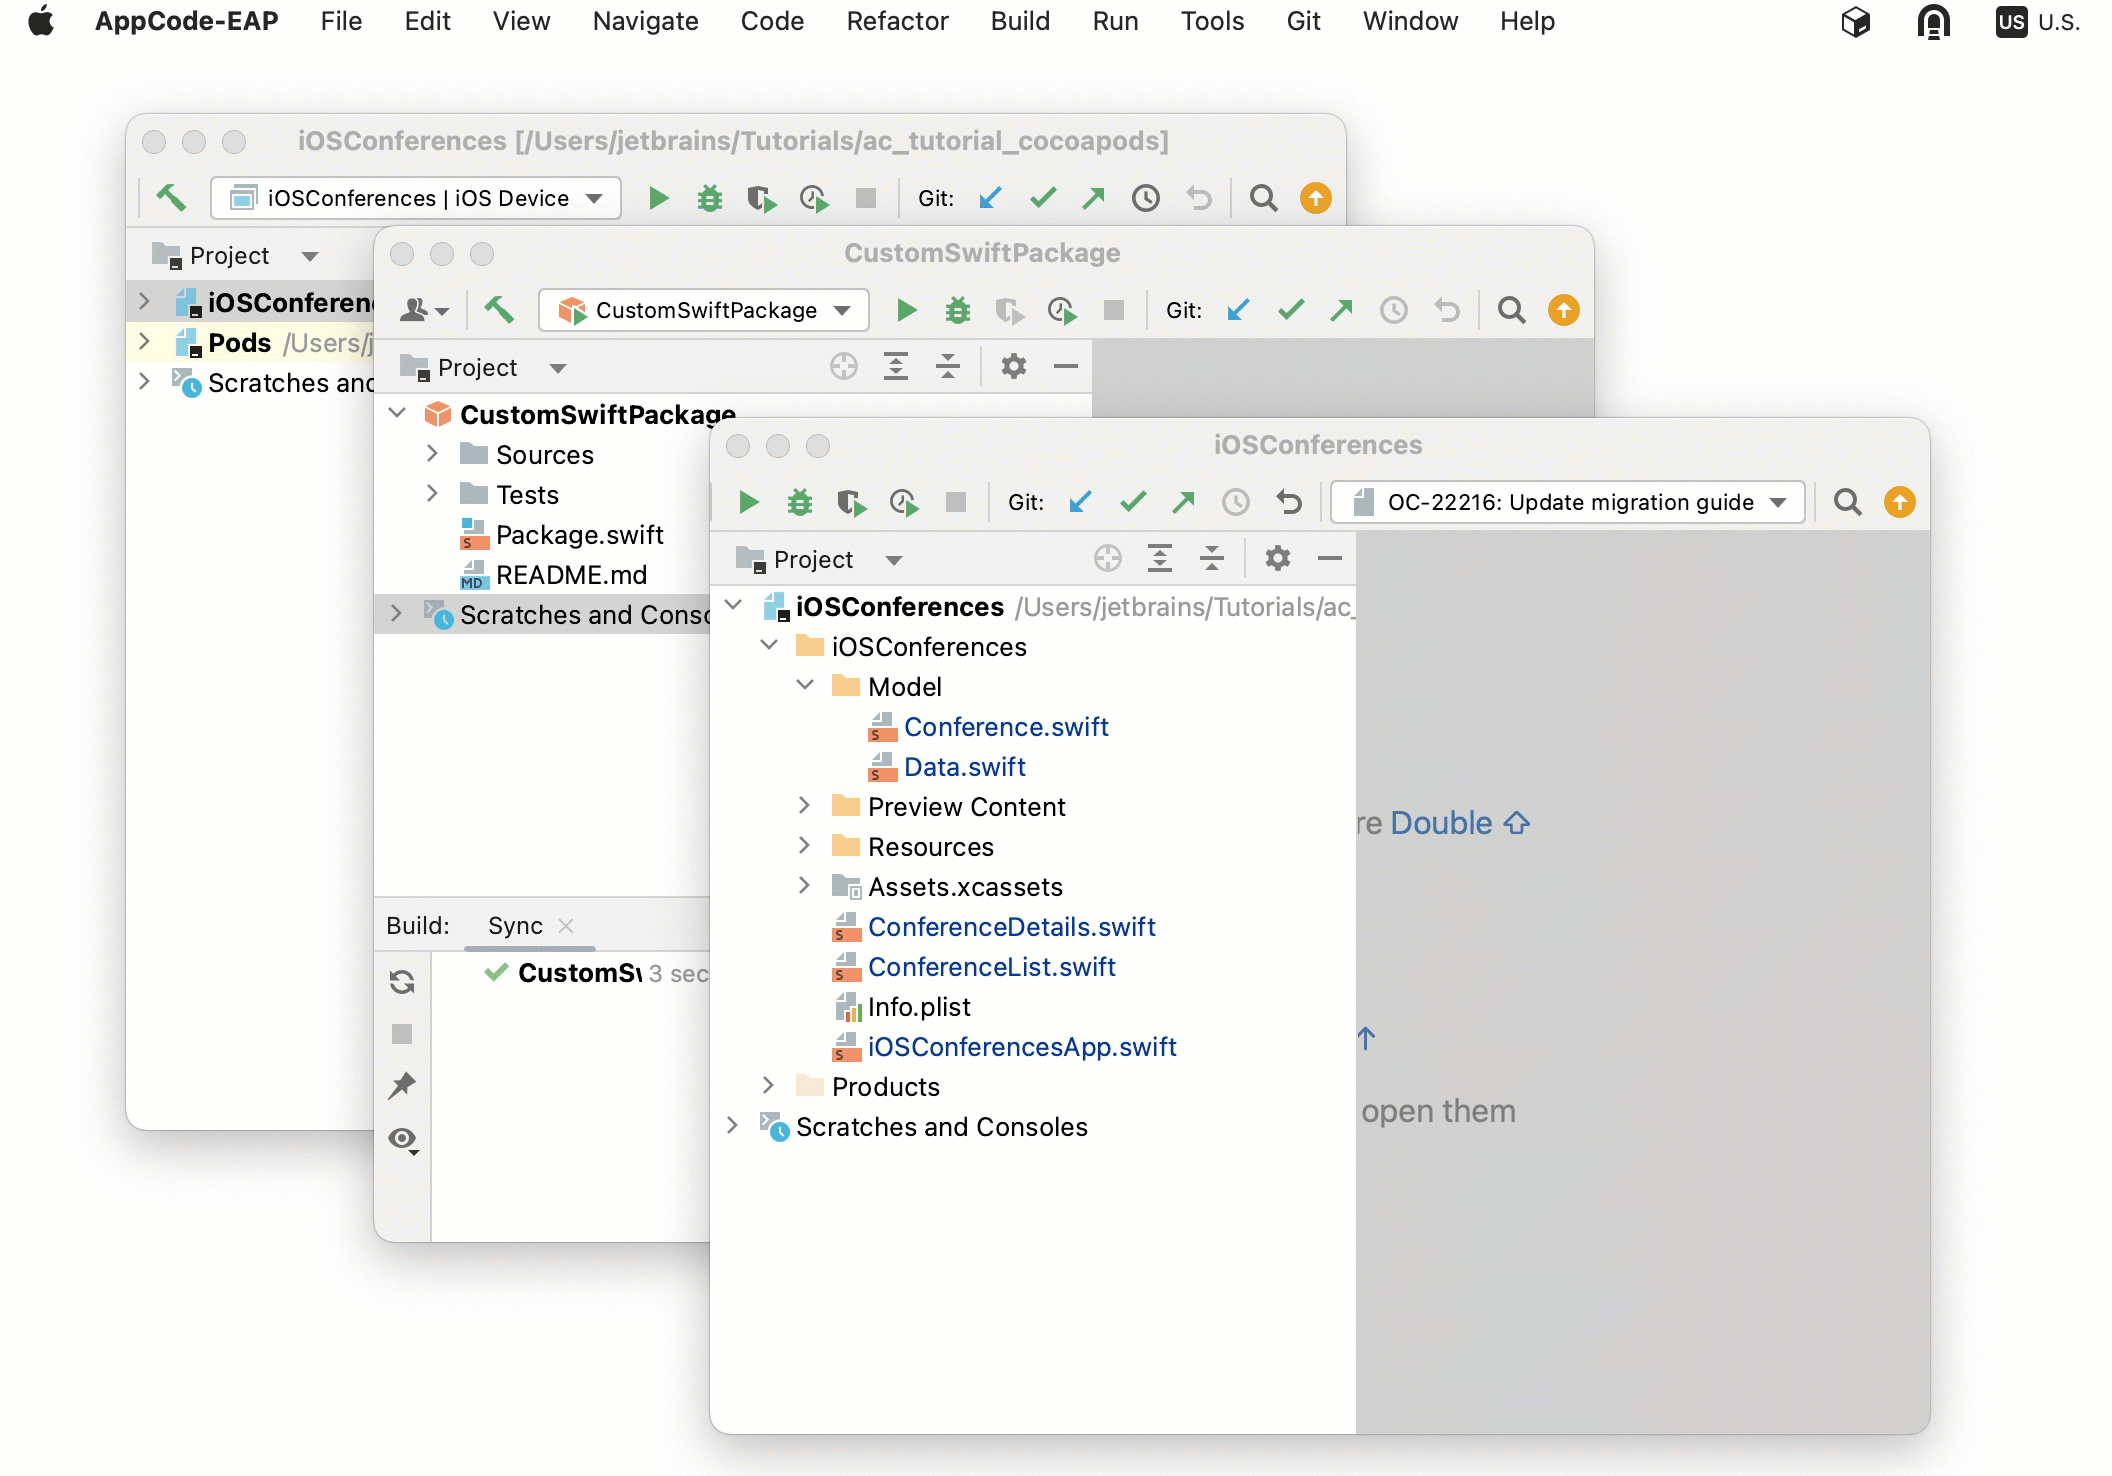Open the Git menu in the menu bar
Image resolution: width=2112 pixels, height=1476 pixels.
click(x=1303, y=21)
